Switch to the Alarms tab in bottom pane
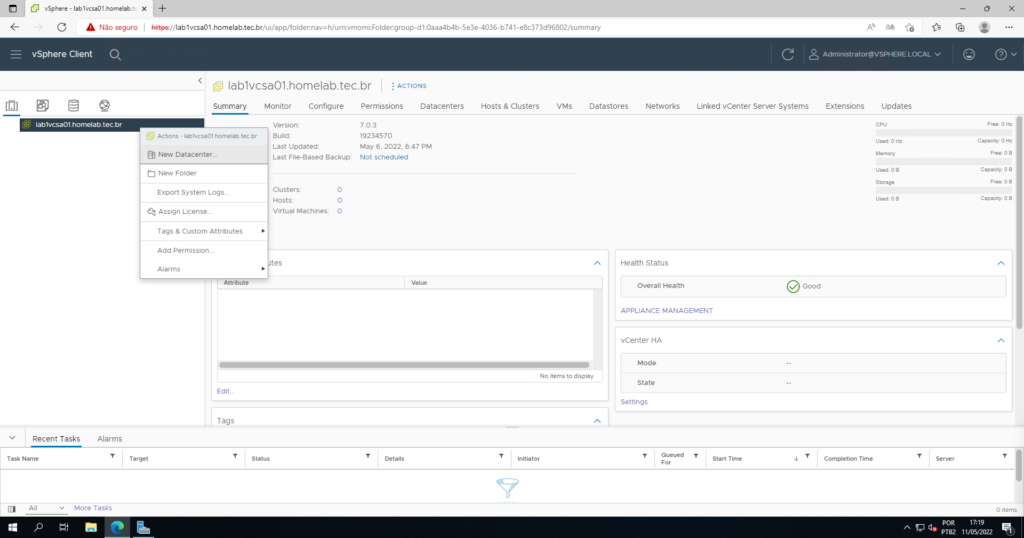 [x=110, y=439]
